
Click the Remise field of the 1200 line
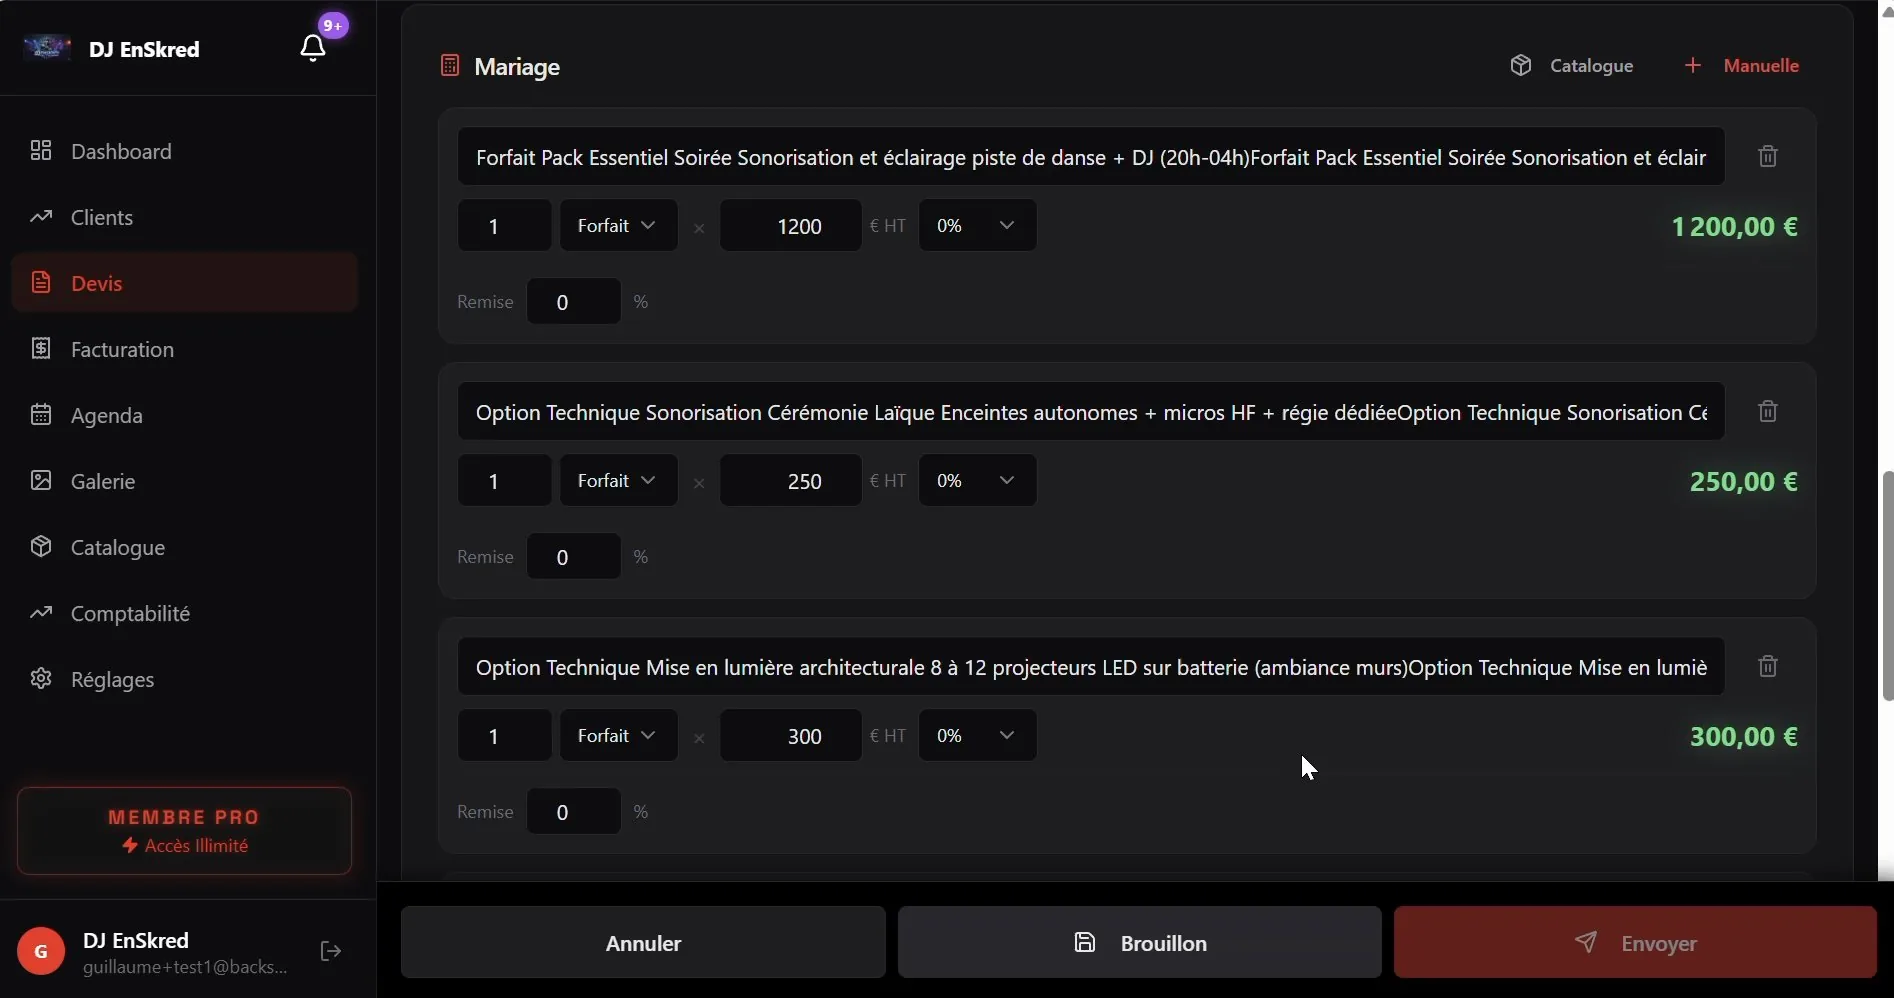[573, 302]
